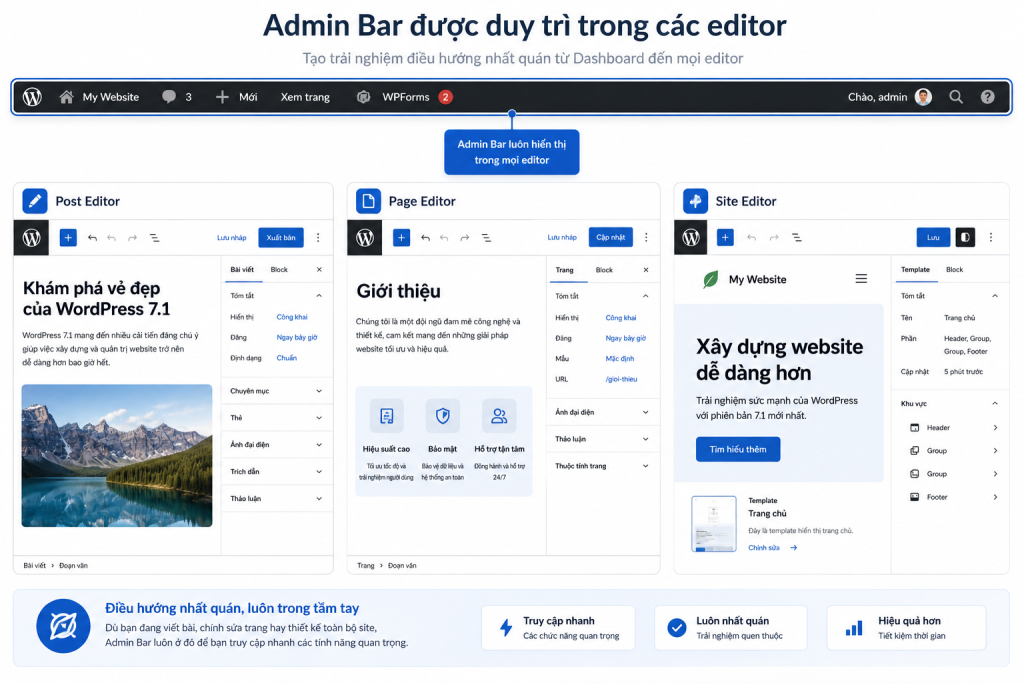Click Lưu button in Site Editor
The height and width of the screenshot is (683, 1024).
pyautogui.click(x=933, y=238)
